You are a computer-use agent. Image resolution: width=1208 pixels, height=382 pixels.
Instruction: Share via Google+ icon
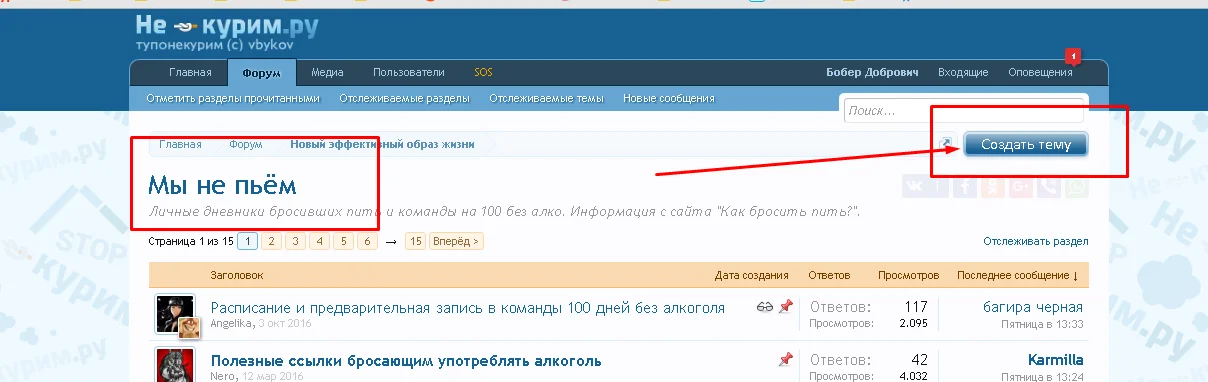[1019, 187]
